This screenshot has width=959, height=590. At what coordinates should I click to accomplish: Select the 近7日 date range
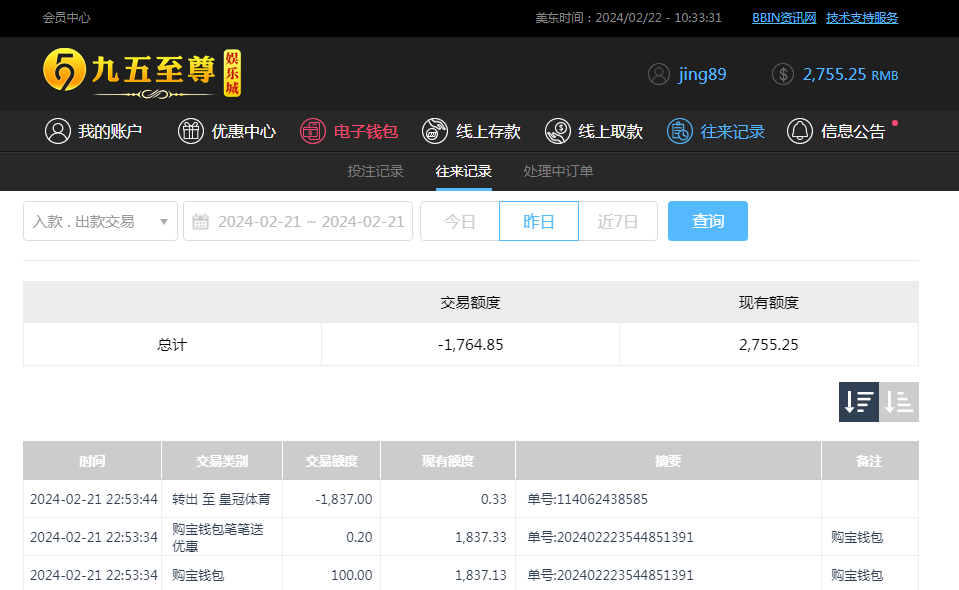pos(618,222)
